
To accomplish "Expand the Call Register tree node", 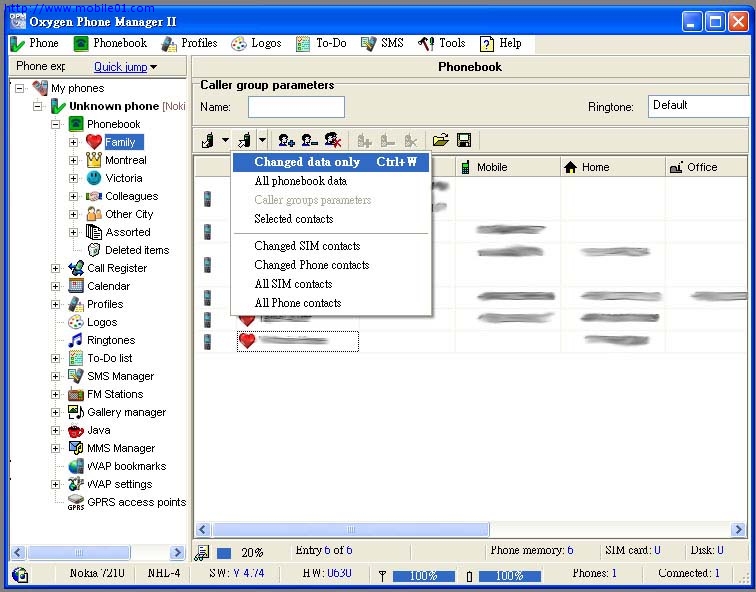I will point(55,268).
